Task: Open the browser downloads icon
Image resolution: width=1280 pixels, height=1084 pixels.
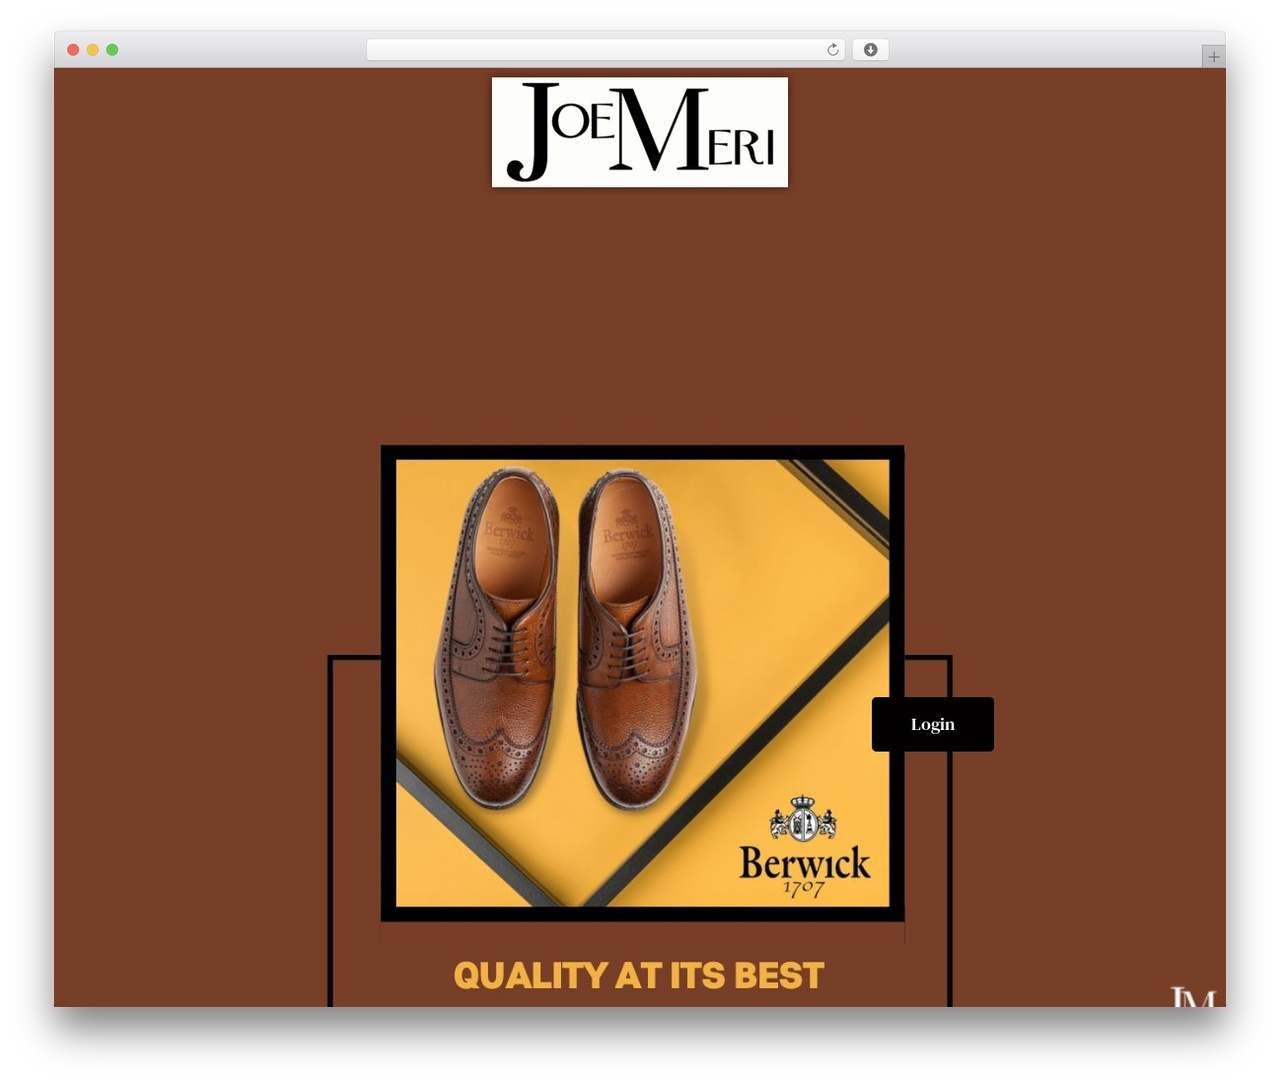Action: tap(871, 50)
